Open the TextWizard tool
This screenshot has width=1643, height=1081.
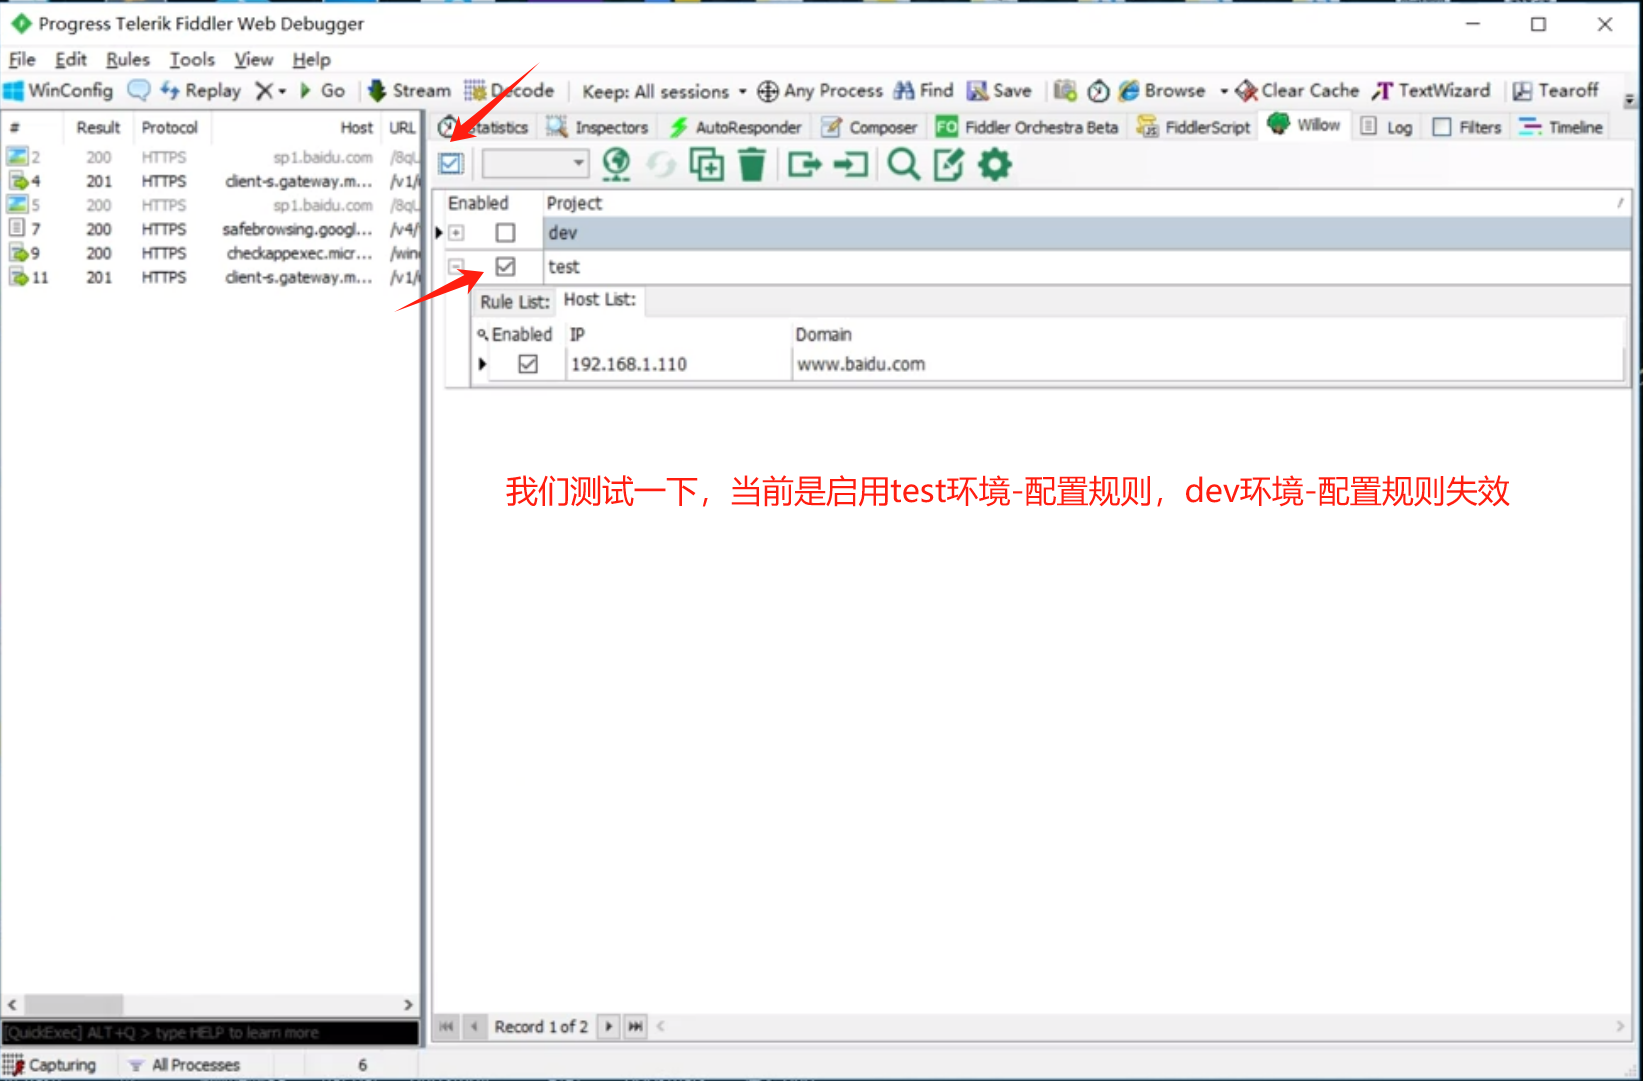click(1431, 91)
